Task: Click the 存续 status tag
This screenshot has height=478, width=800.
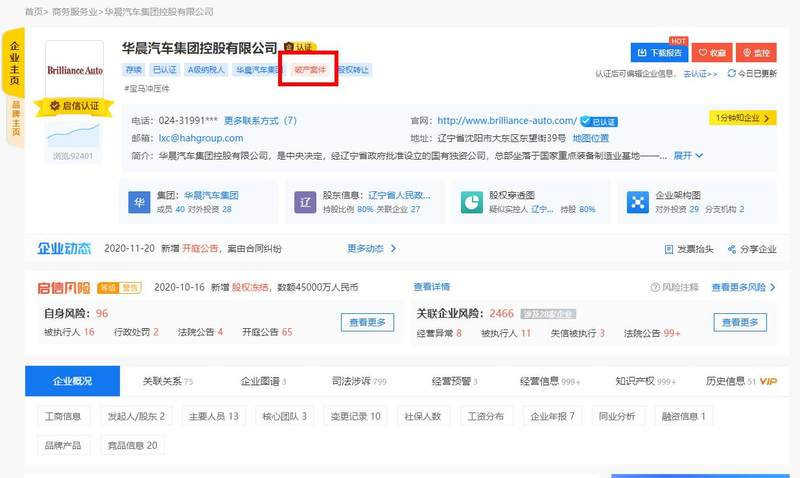Action: (x=134, y=70)
